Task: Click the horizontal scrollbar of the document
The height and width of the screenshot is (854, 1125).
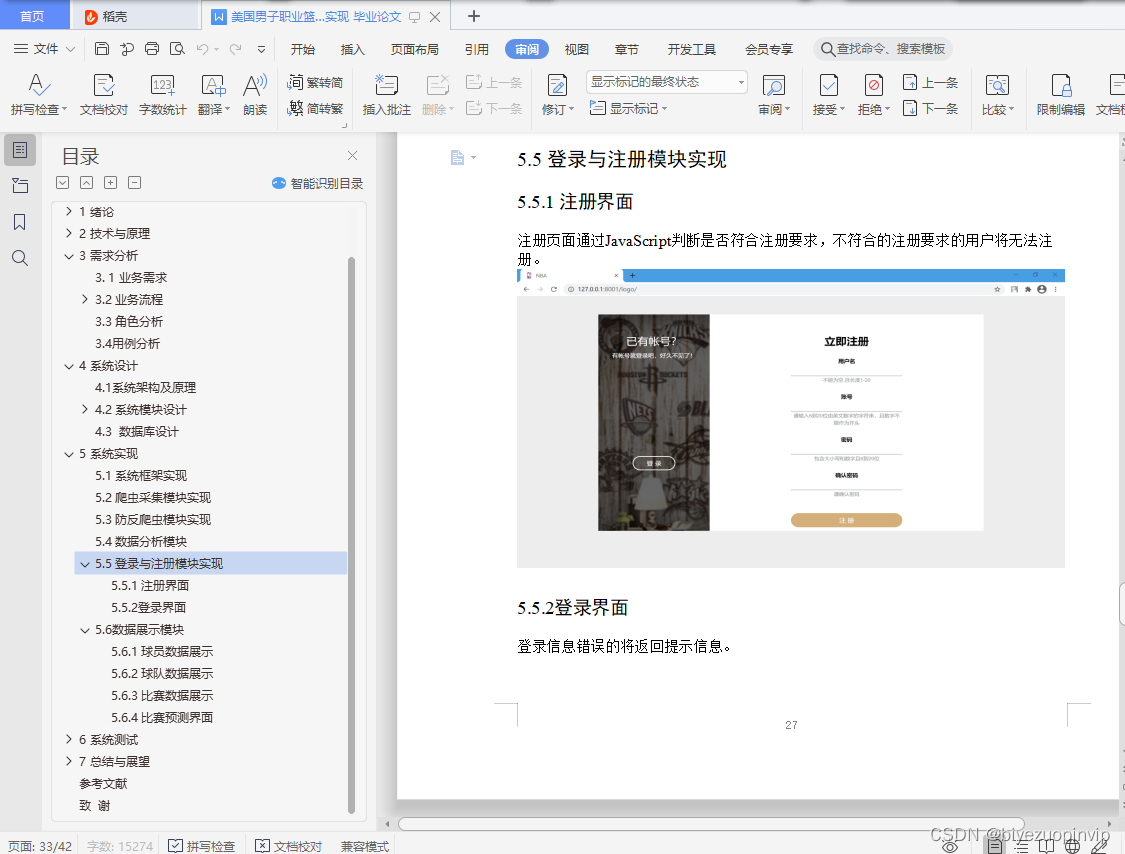Action: point(710,823)
